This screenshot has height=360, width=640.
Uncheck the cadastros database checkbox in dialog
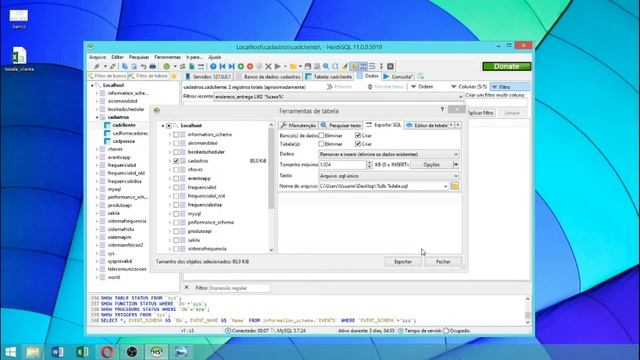click(176, 161)
